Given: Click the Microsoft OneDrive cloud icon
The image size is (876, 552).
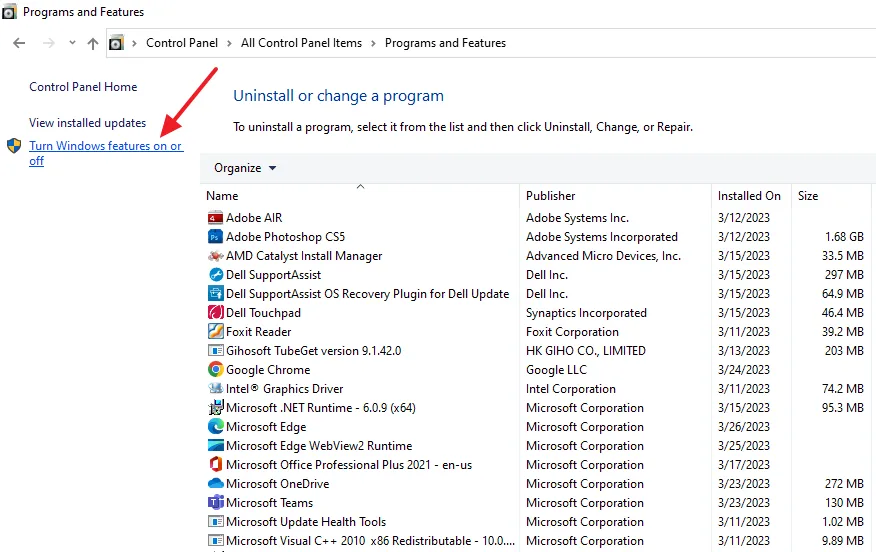Looking at the screenshot, I should 216,484.
